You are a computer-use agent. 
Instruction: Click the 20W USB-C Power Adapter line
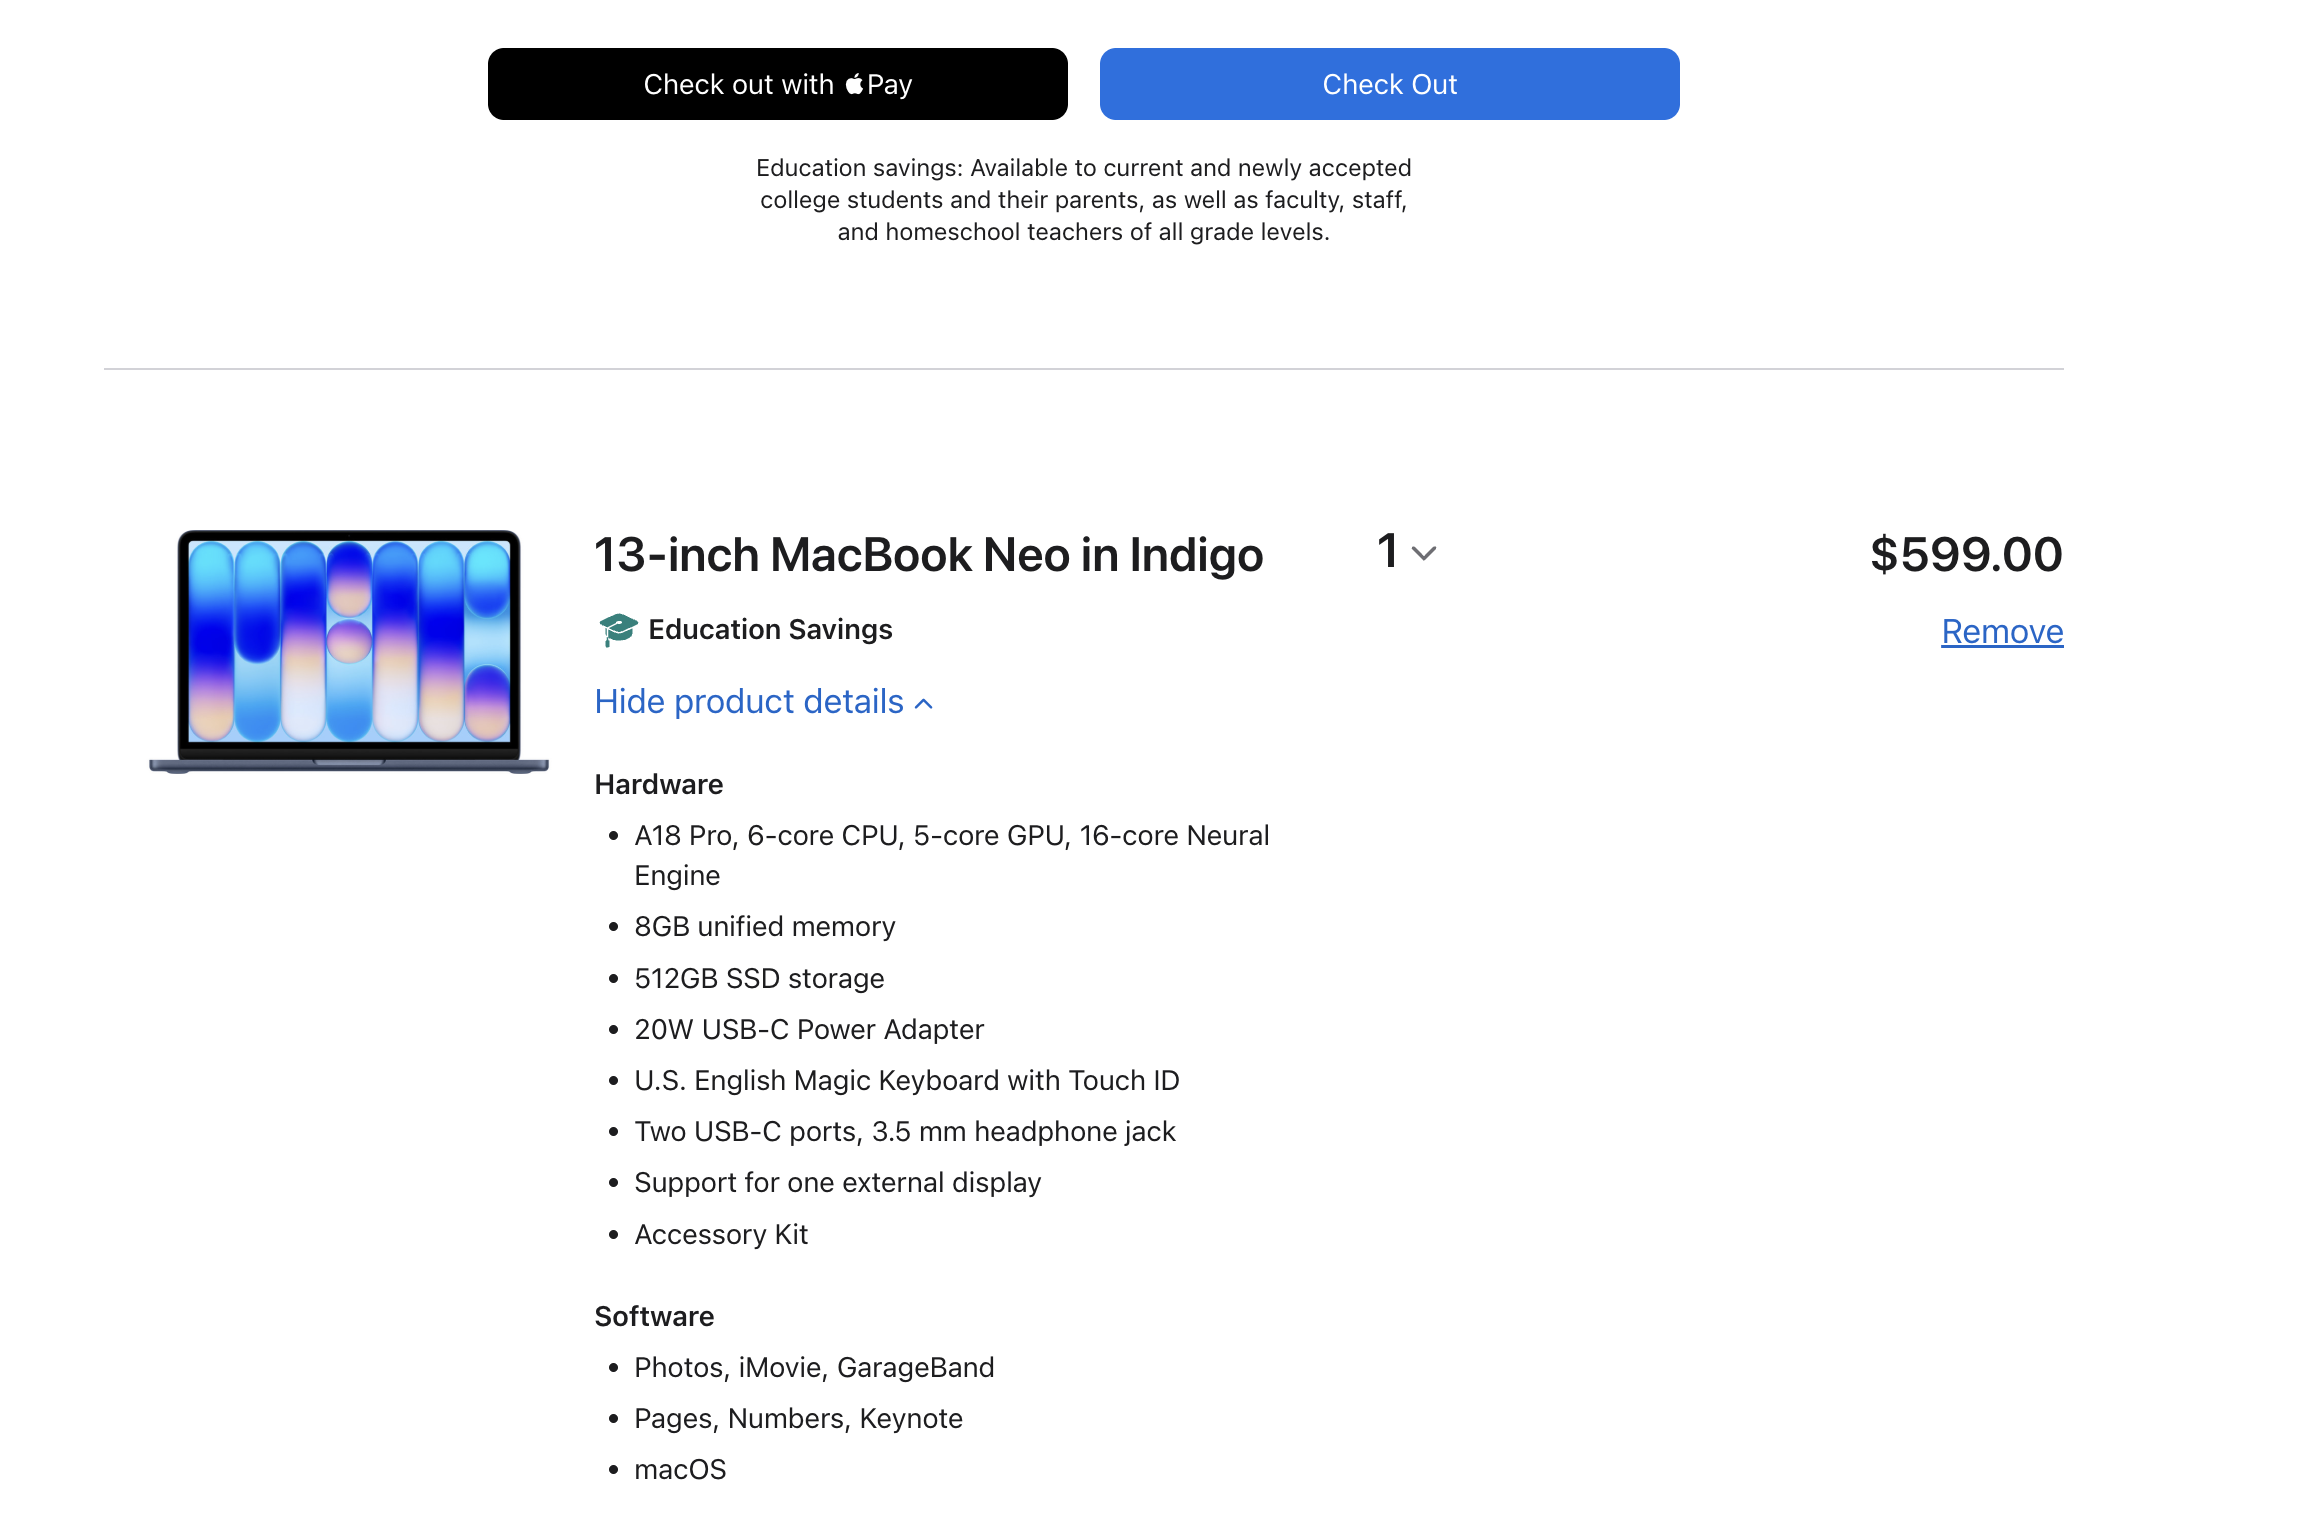pyautogui.click(x=808, y=1030)
